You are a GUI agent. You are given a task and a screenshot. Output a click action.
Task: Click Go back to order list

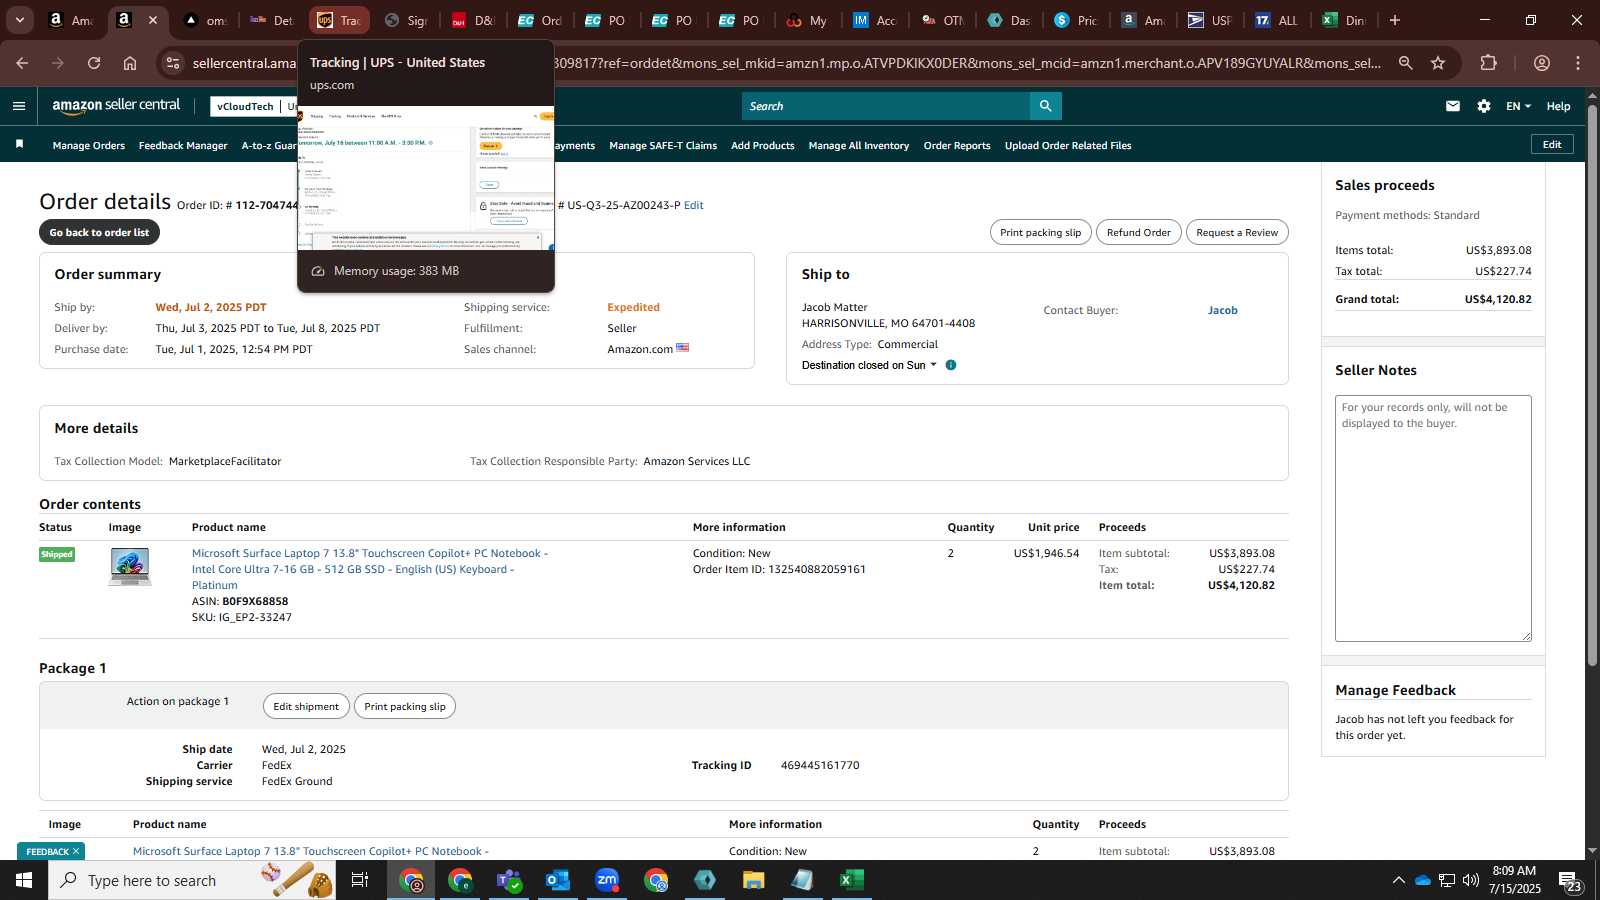[99, 232]
